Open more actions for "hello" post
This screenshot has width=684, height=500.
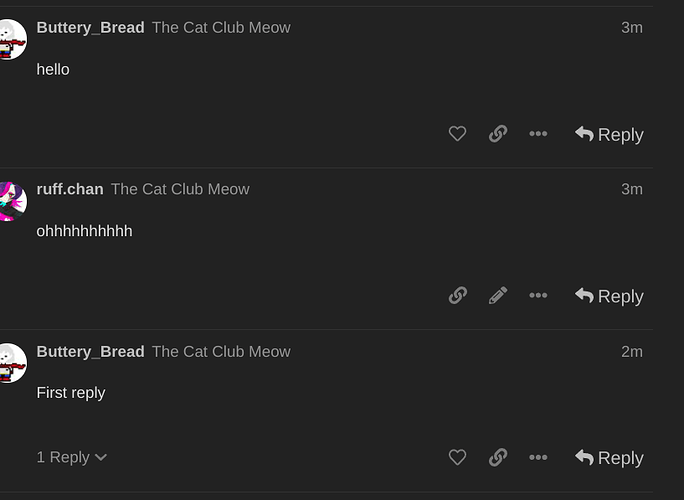538,134
